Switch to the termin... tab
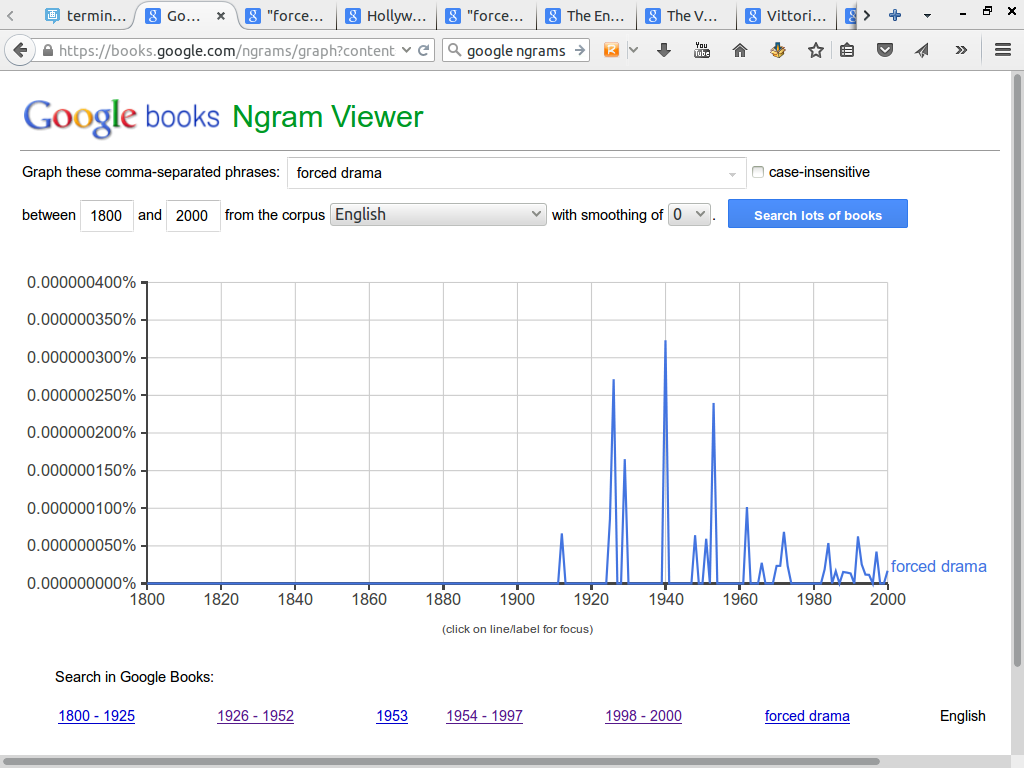The height and width of the screenshot is (768, 1024). (x=86, y=16)
